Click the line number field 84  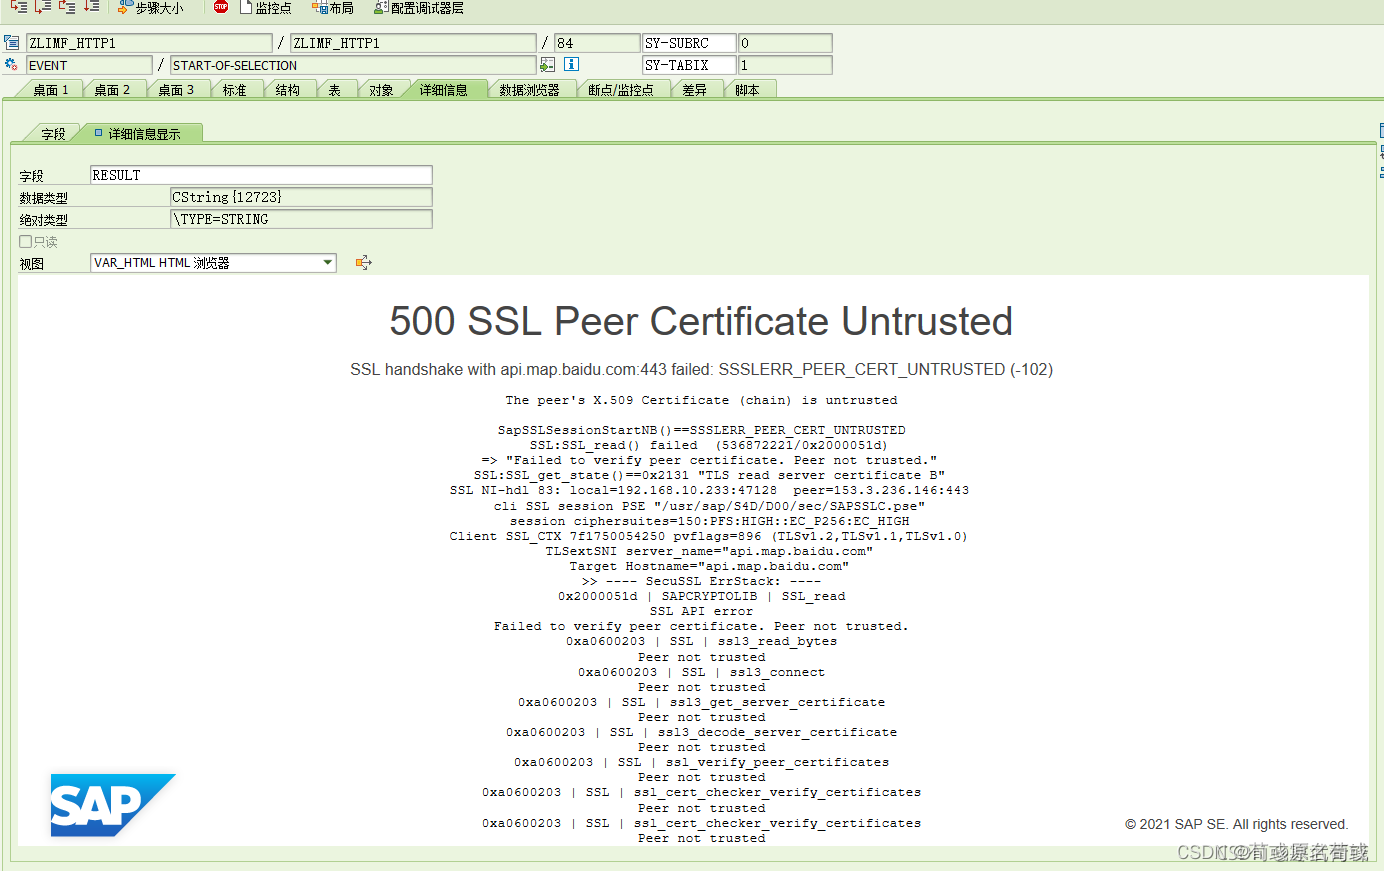[597, 43]
